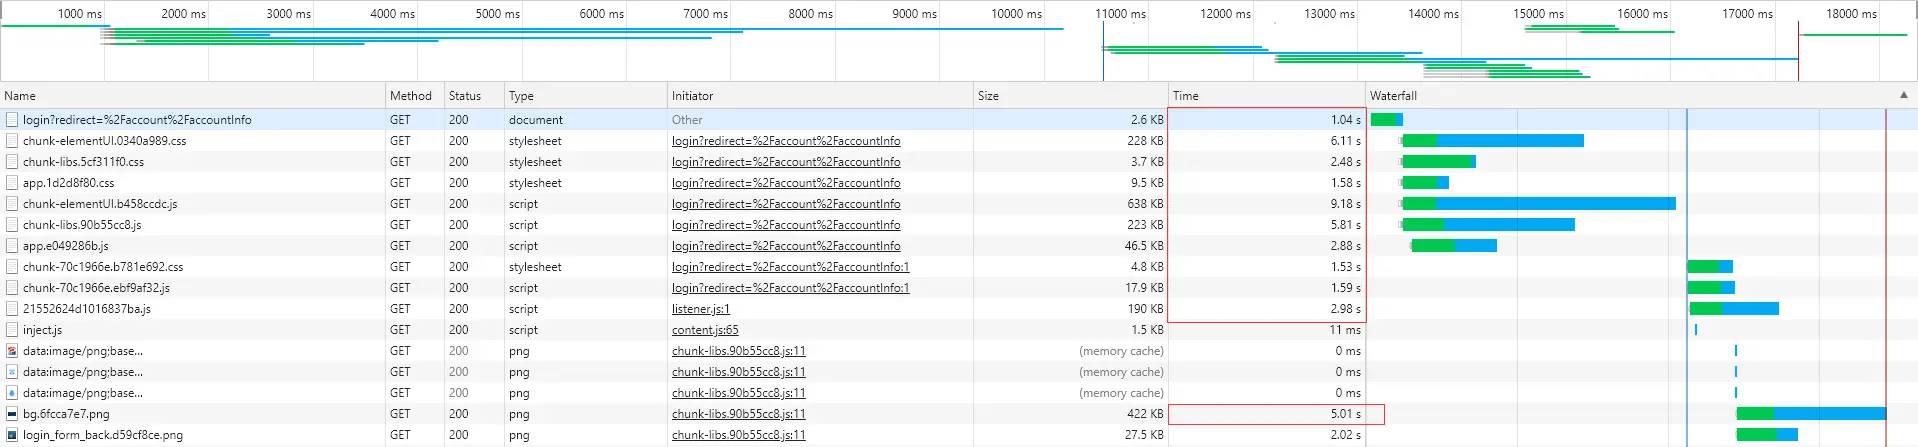
Task: Select login_form_back.d59cf8ce.png request
Action: [959, 435]
